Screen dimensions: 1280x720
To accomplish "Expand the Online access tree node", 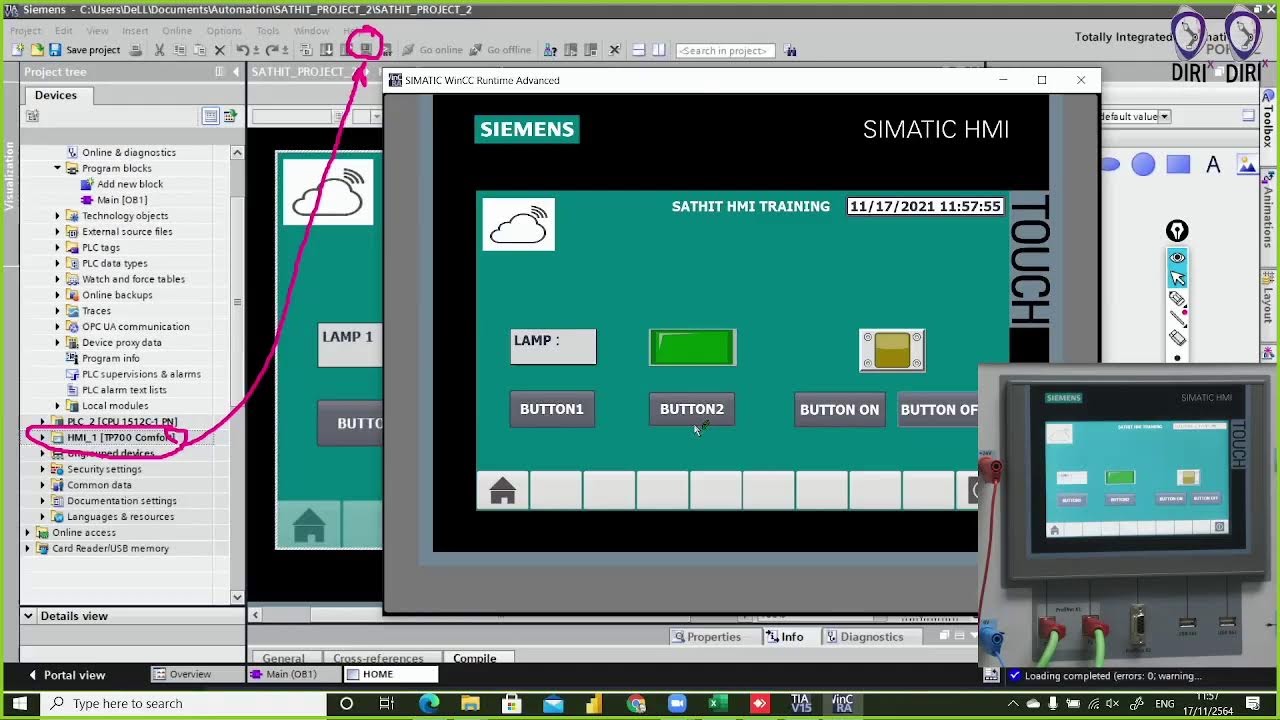I will tap(28, 532).
